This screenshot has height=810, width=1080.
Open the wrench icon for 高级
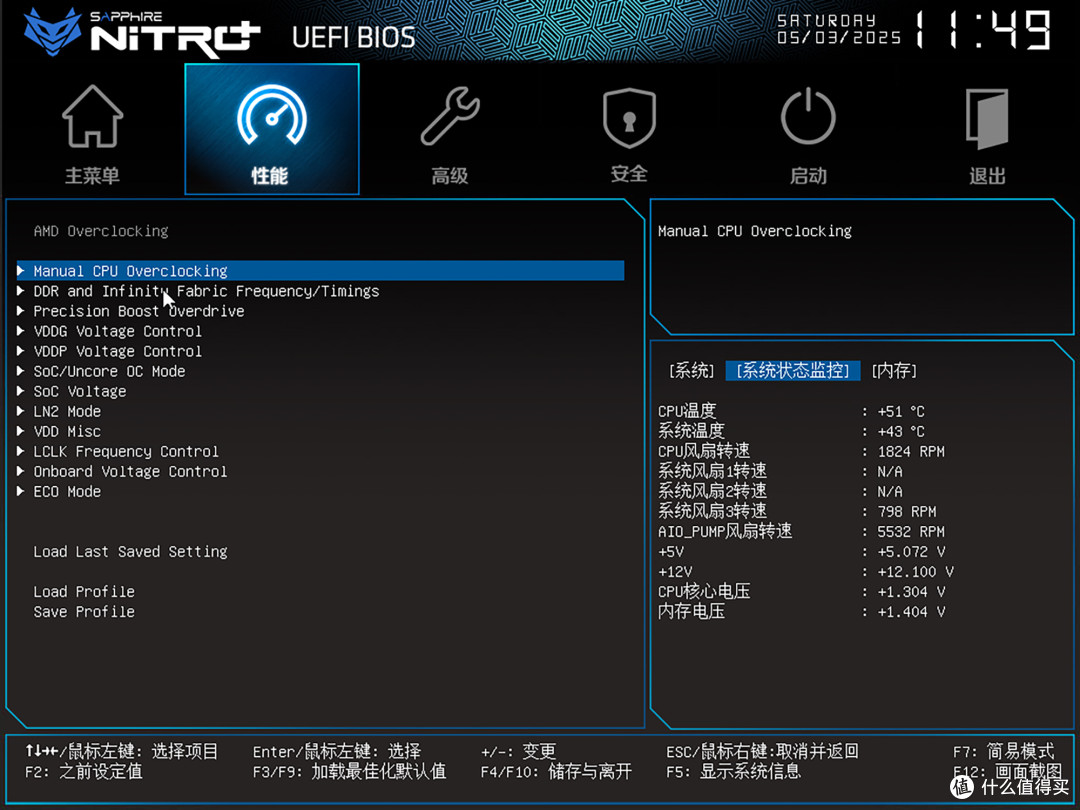pos(450,116)
